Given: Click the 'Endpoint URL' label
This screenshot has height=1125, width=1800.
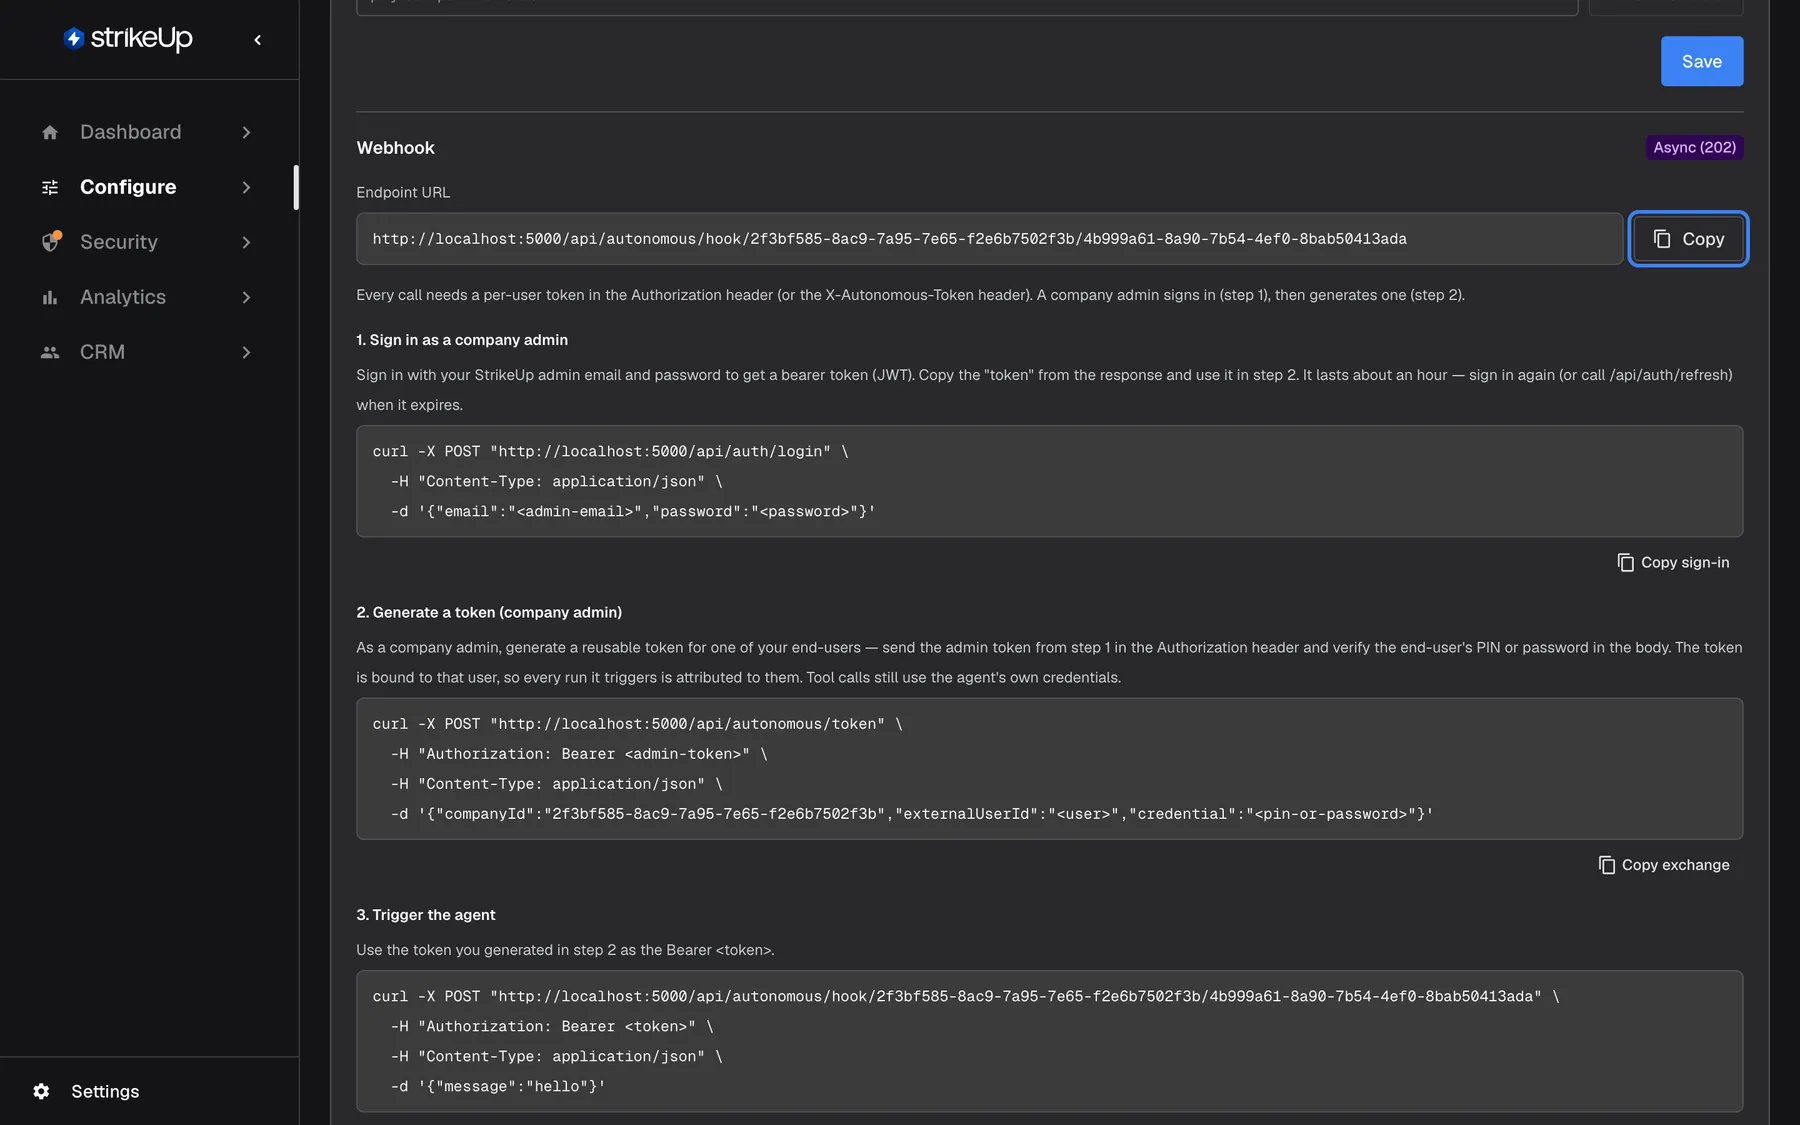Looking at the screenshot, I should (x=403, y=192).
